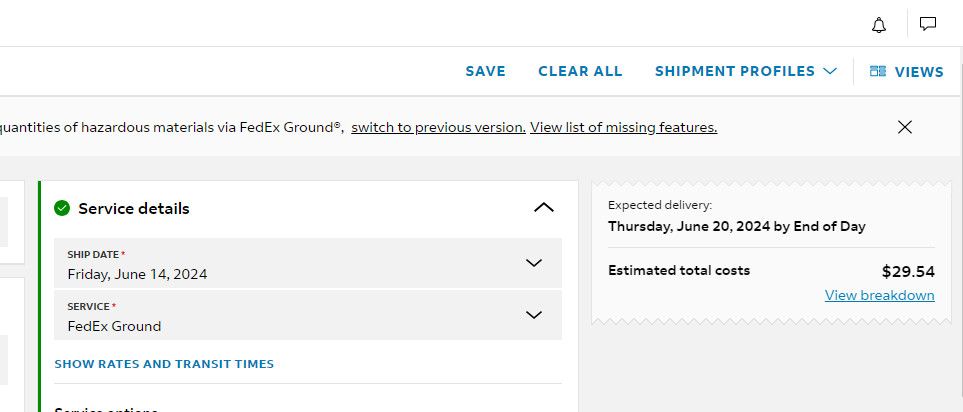The width and height of the screenshot is (963, 412).
Task: Collapse the Service details section chevron
Action: [x=544, y=208]
